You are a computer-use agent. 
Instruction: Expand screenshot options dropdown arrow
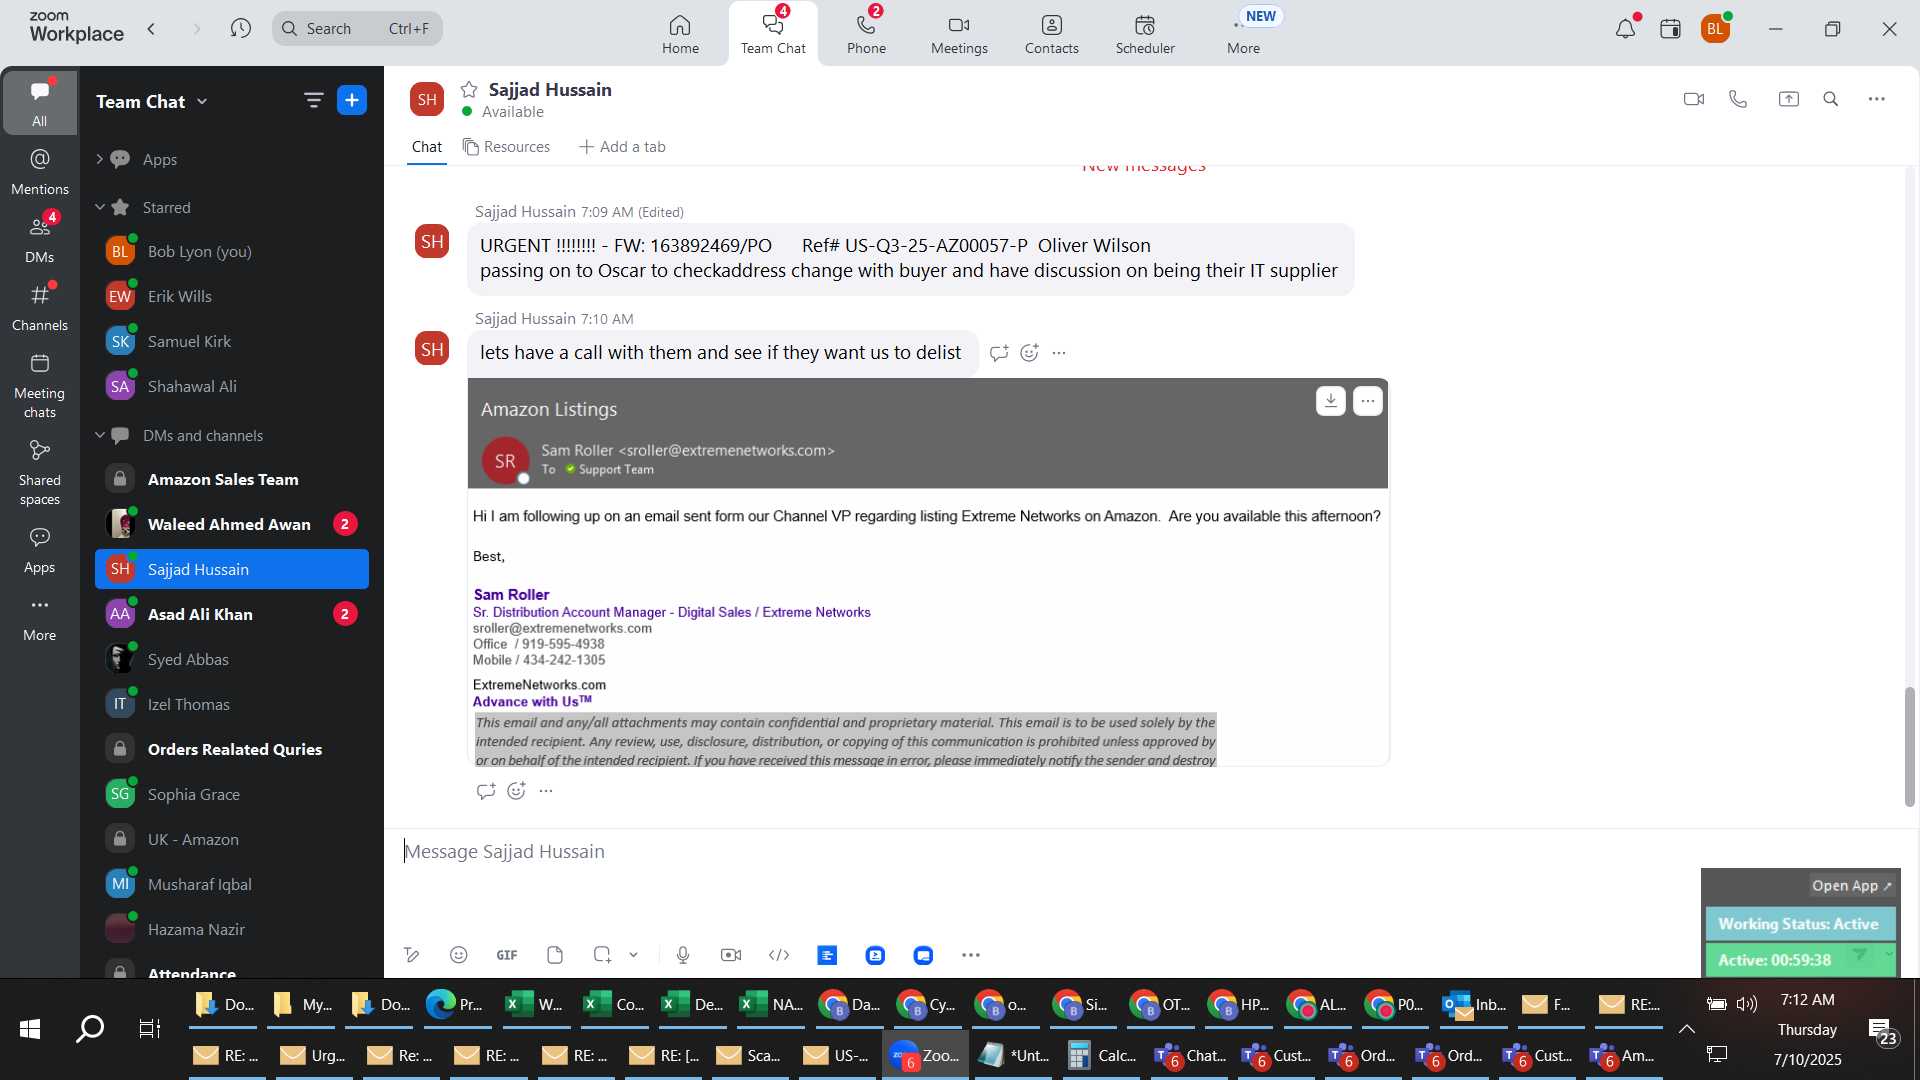(x=633, y=955)
